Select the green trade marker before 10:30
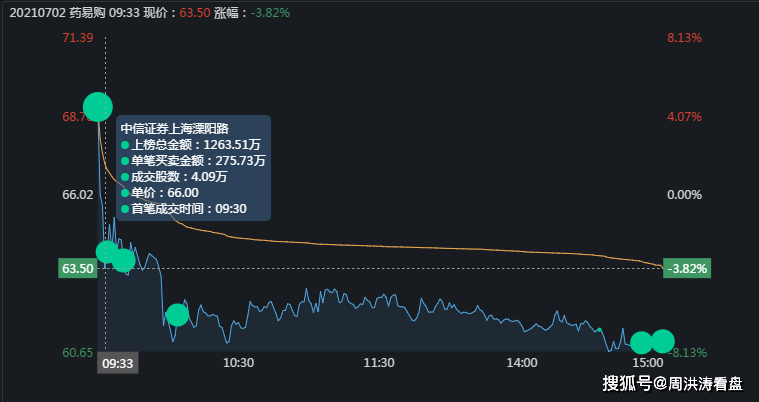Image resolution: width=759 pixels, height=402 pixels. (x=177, y=314)
